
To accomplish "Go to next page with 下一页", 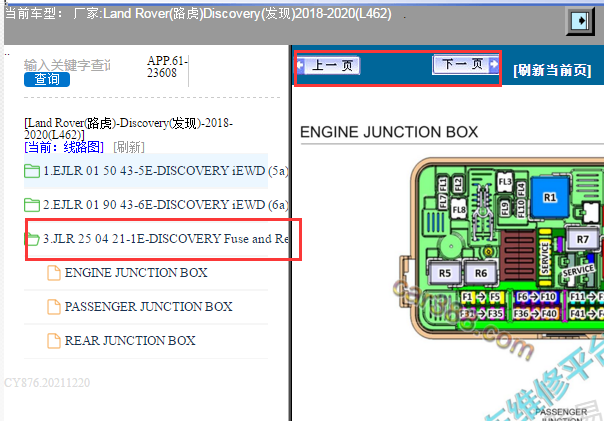I will [466, 64].
